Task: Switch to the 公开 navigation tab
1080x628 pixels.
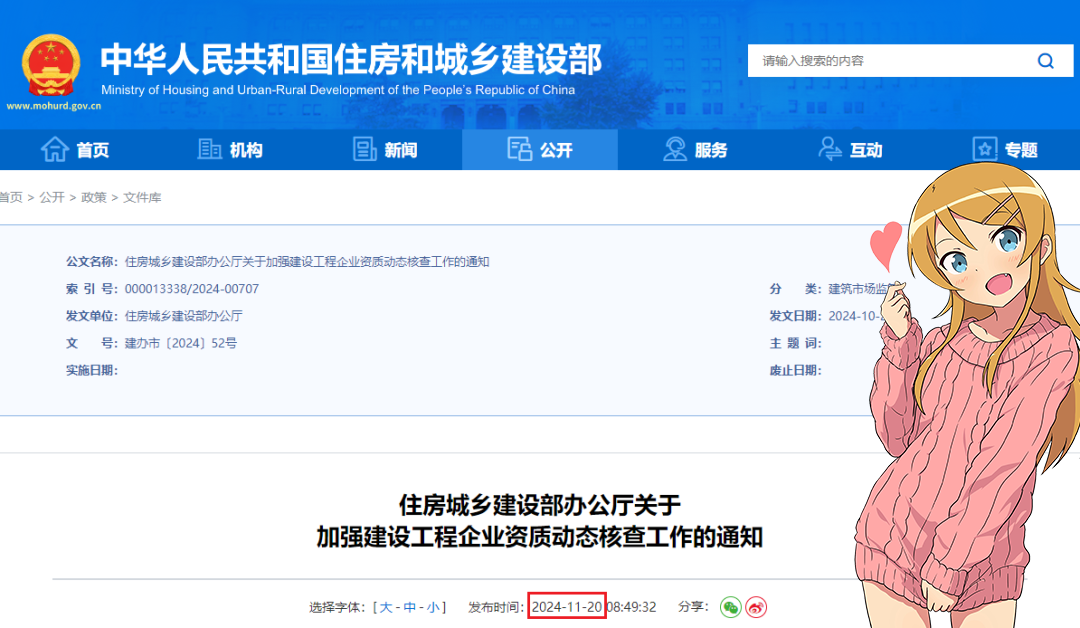Action: click(540, 148)
